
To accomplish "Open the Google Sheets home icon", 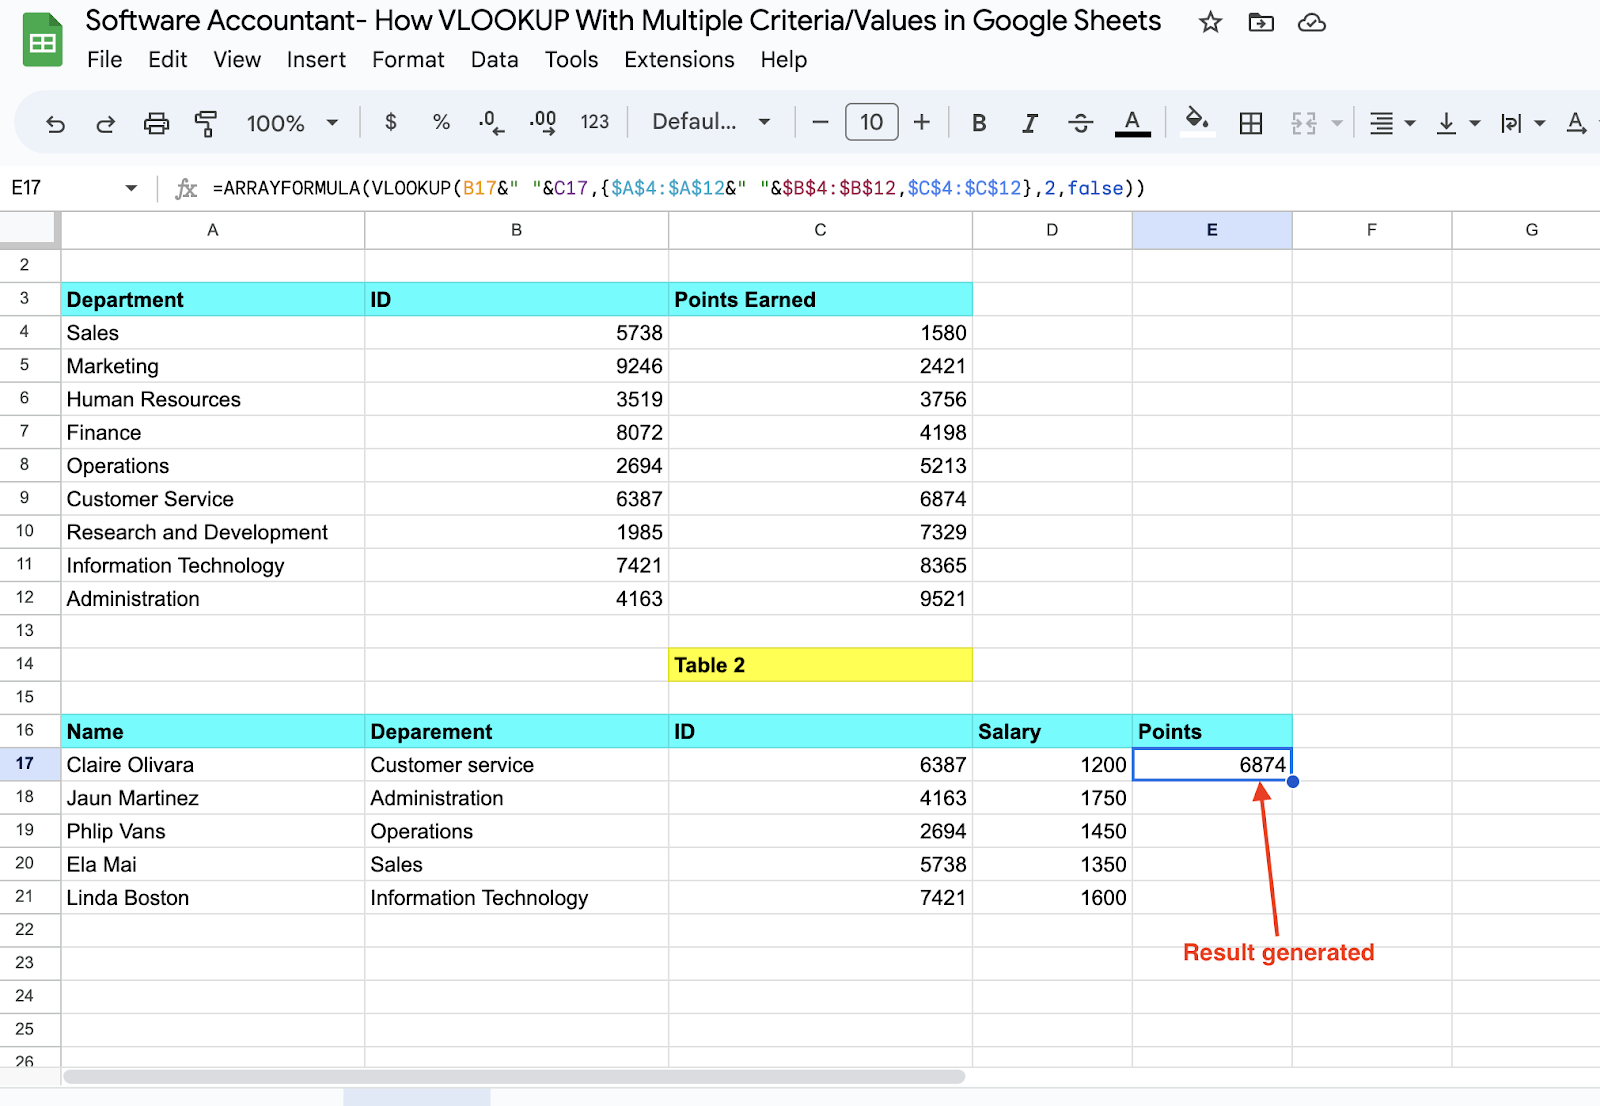I will (42, 40).
